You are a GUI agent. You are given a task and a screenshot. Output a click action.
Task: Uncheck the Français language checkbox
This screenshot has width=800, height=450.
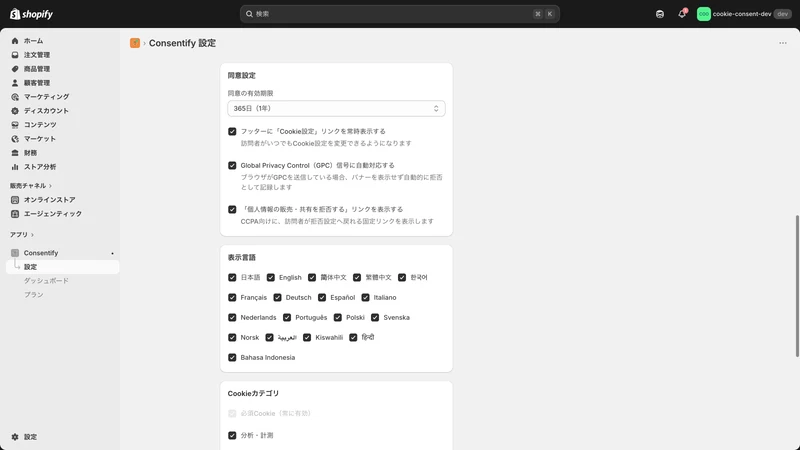(x=232, y=297)
